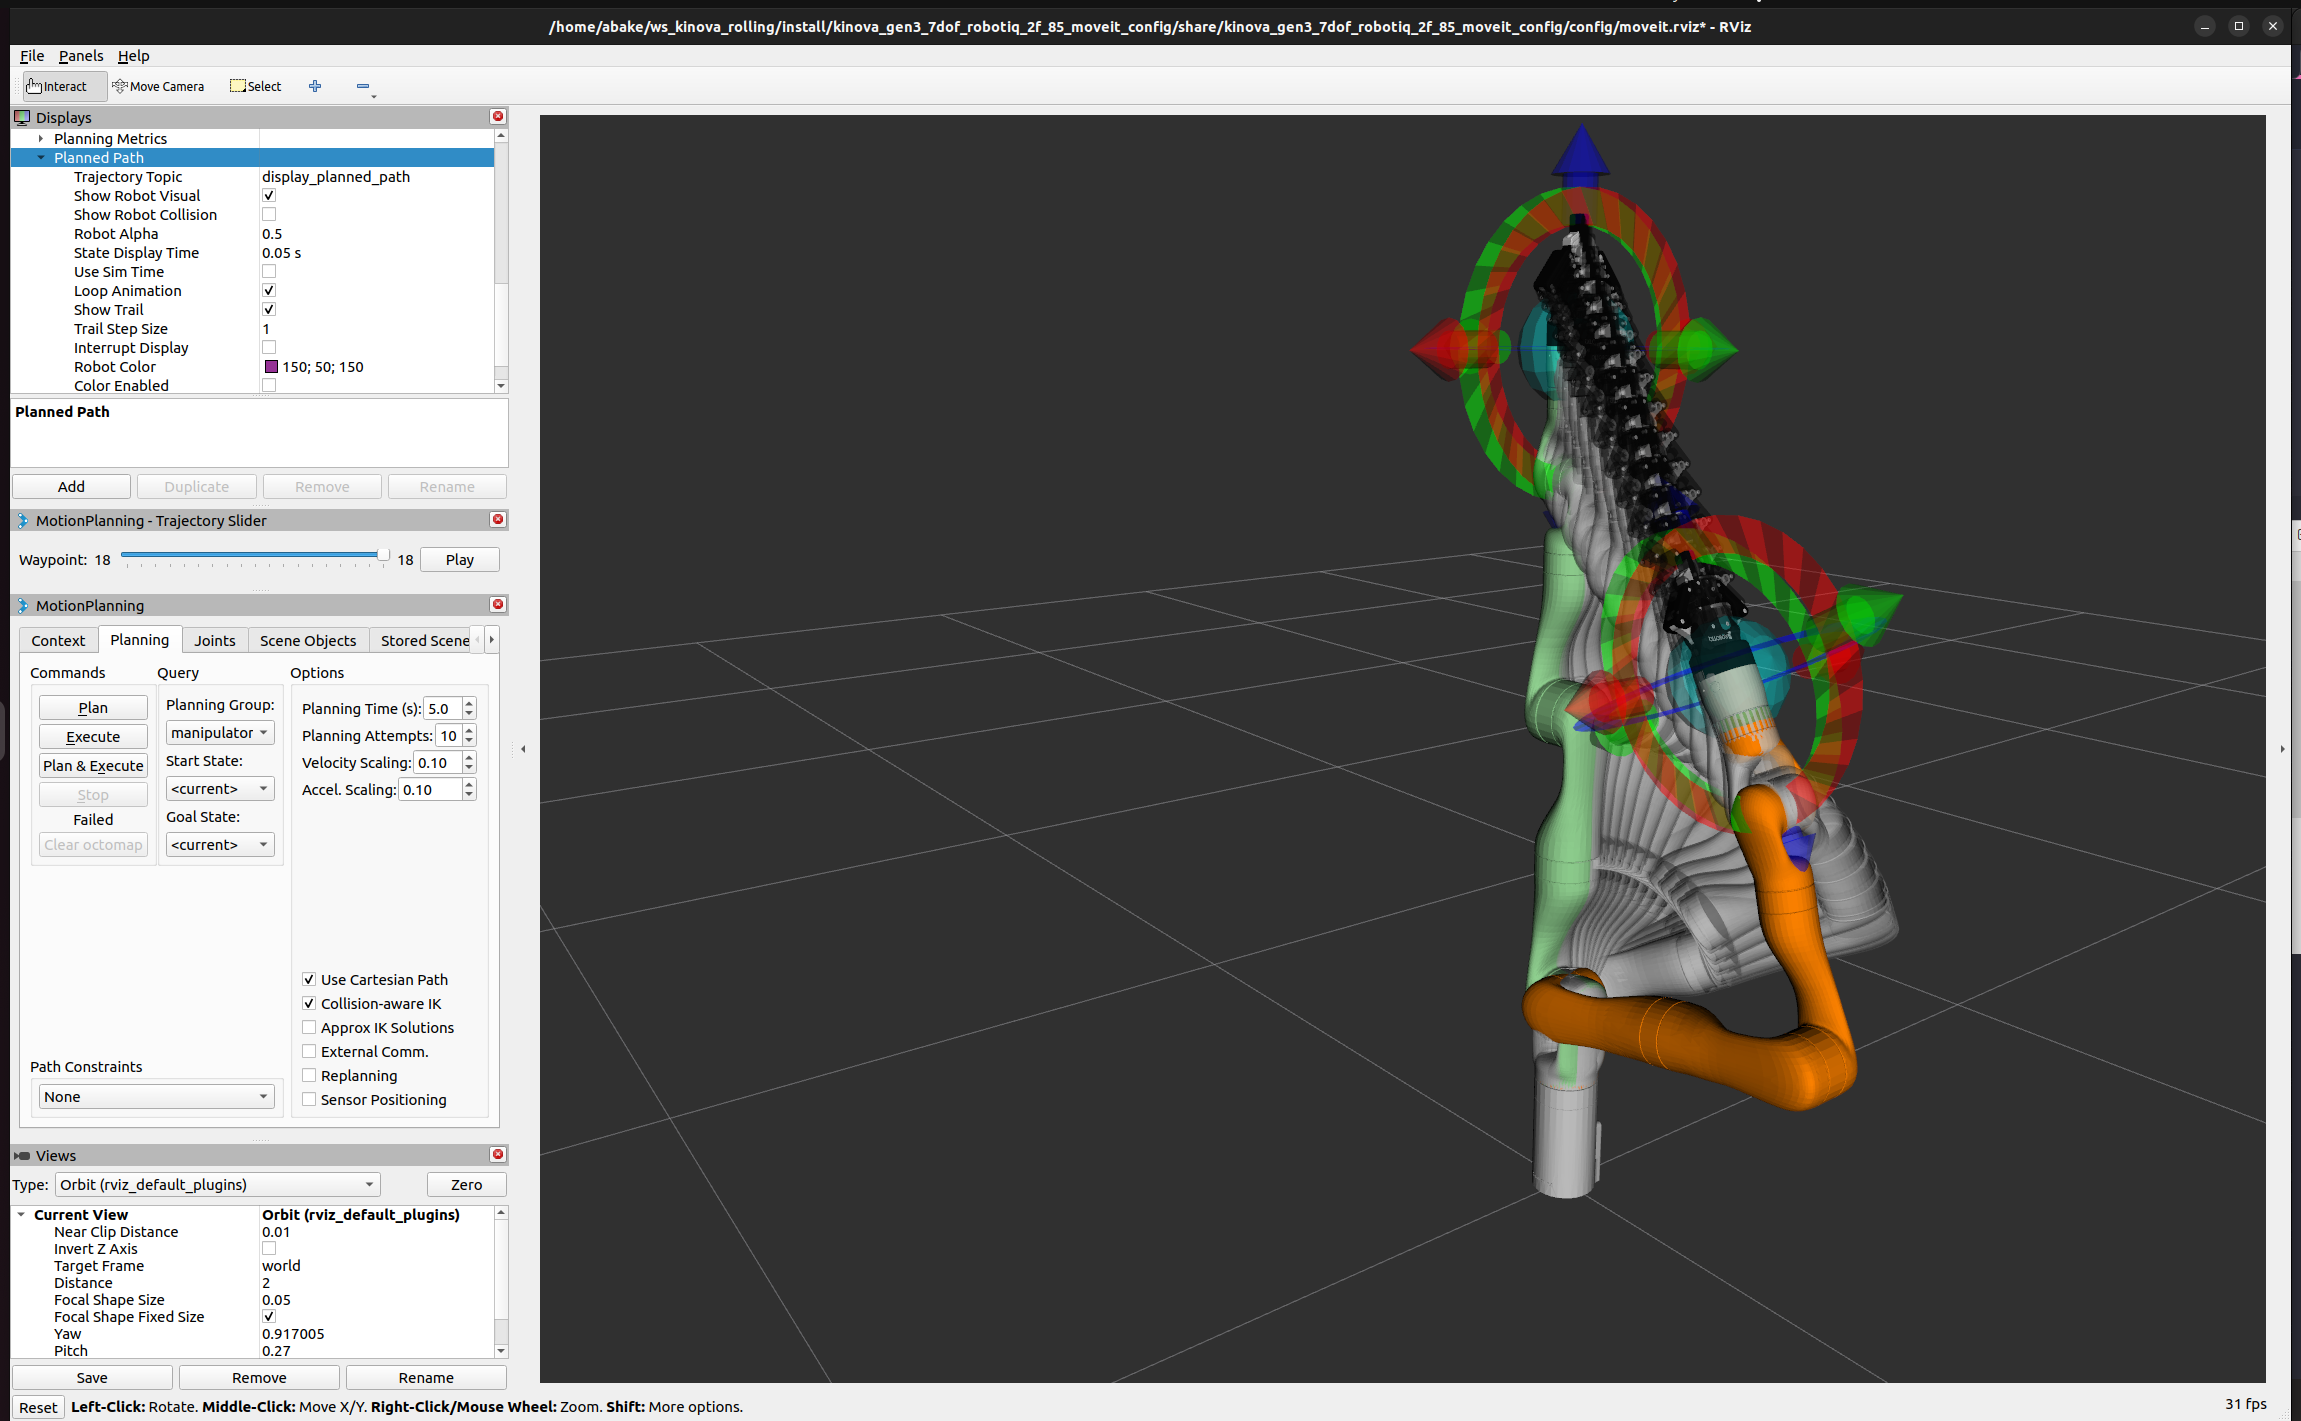This screenshot has width=2301, height=1421.
Task: Switch to the Stored Scenes tab
Action: pos(424,641)
